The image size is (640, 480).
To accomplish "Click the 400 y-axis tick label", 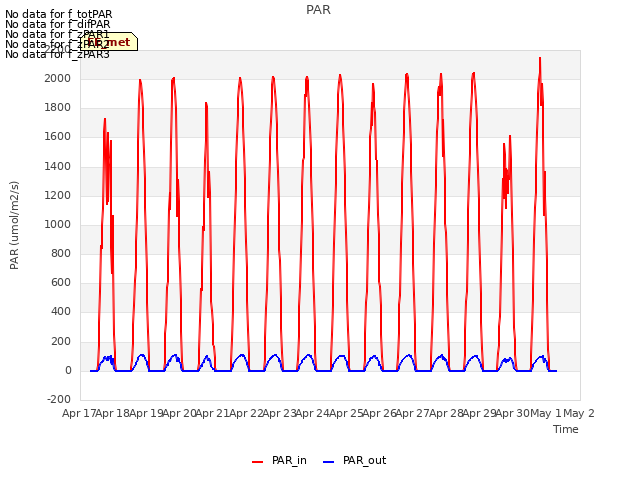I will pos(61,312).
